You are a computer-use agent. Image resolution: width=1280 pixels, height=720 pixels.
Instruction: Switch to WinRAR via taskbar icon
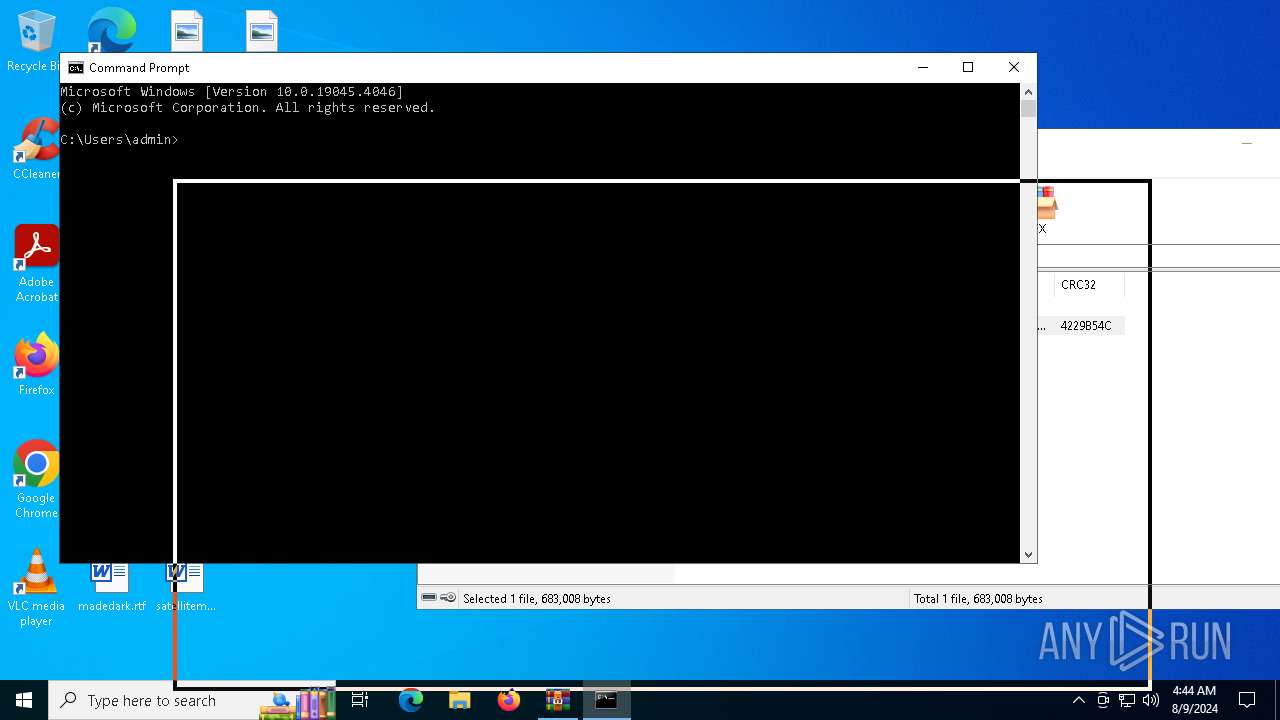(x=557, y=701)
